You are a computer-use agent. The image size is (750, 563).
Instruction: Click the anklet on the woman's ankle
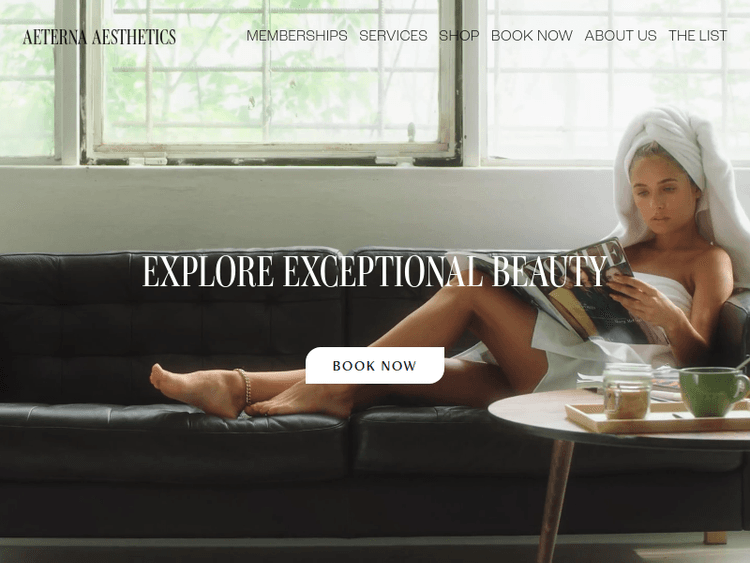point(245,385)
